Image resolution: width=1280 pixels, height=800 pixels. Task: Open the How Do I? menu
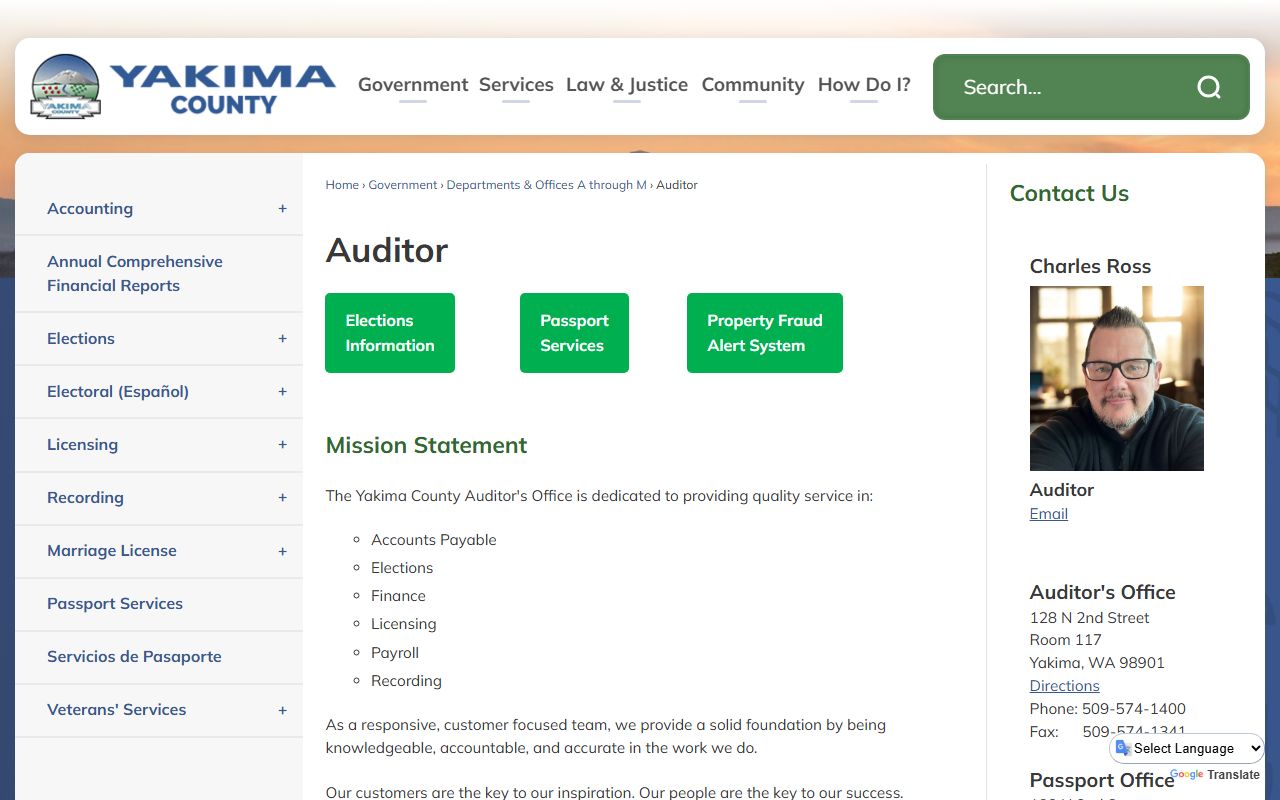864,85
